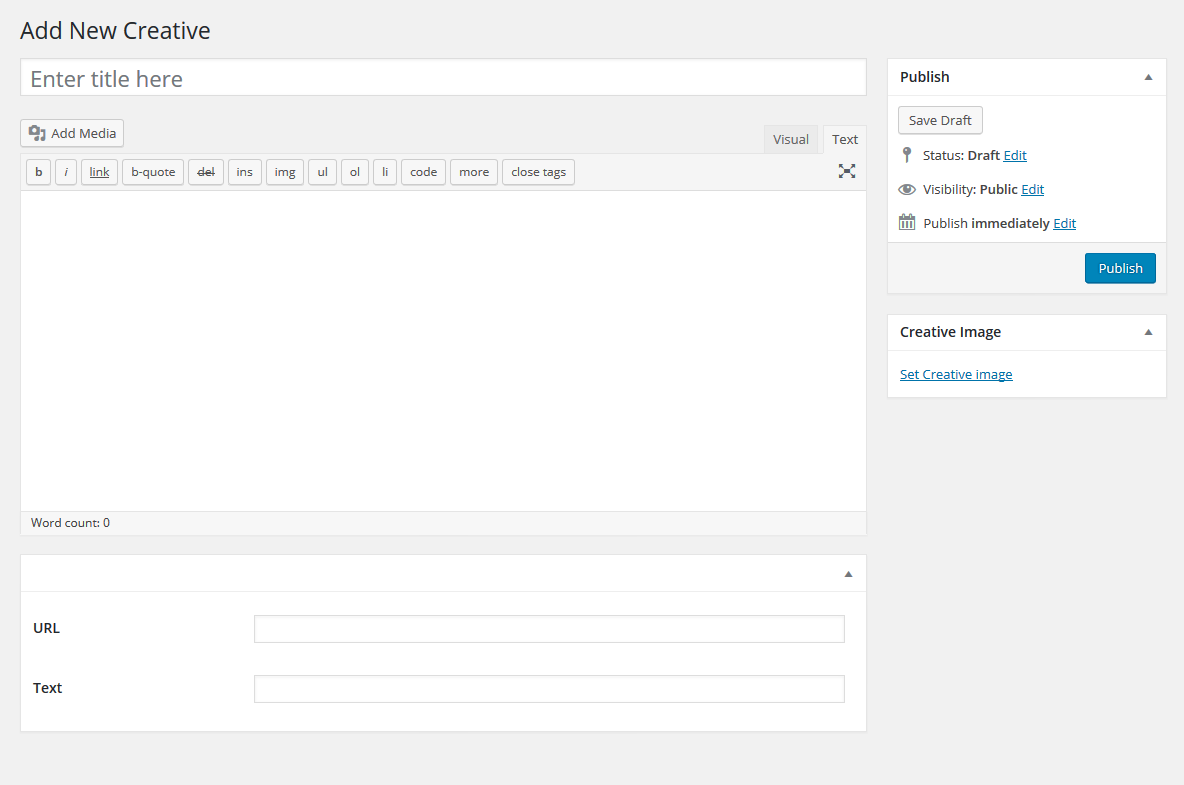Click the italic 'i' quicktag button
The width and height of the screenshot is (1184, 785).
point(66,172)
